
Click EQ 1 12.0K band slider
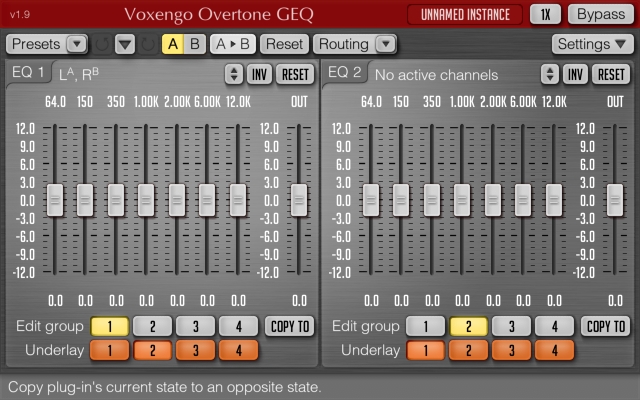point(238,200)
